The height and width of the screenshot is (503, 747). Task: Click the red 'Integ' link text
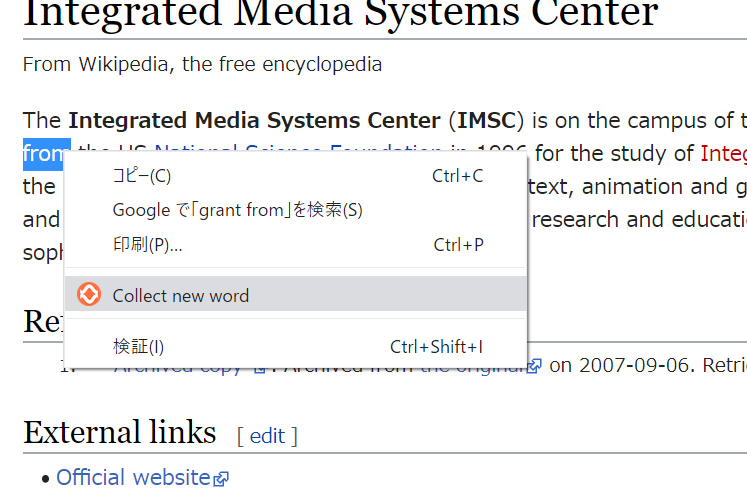click(723, 154)
